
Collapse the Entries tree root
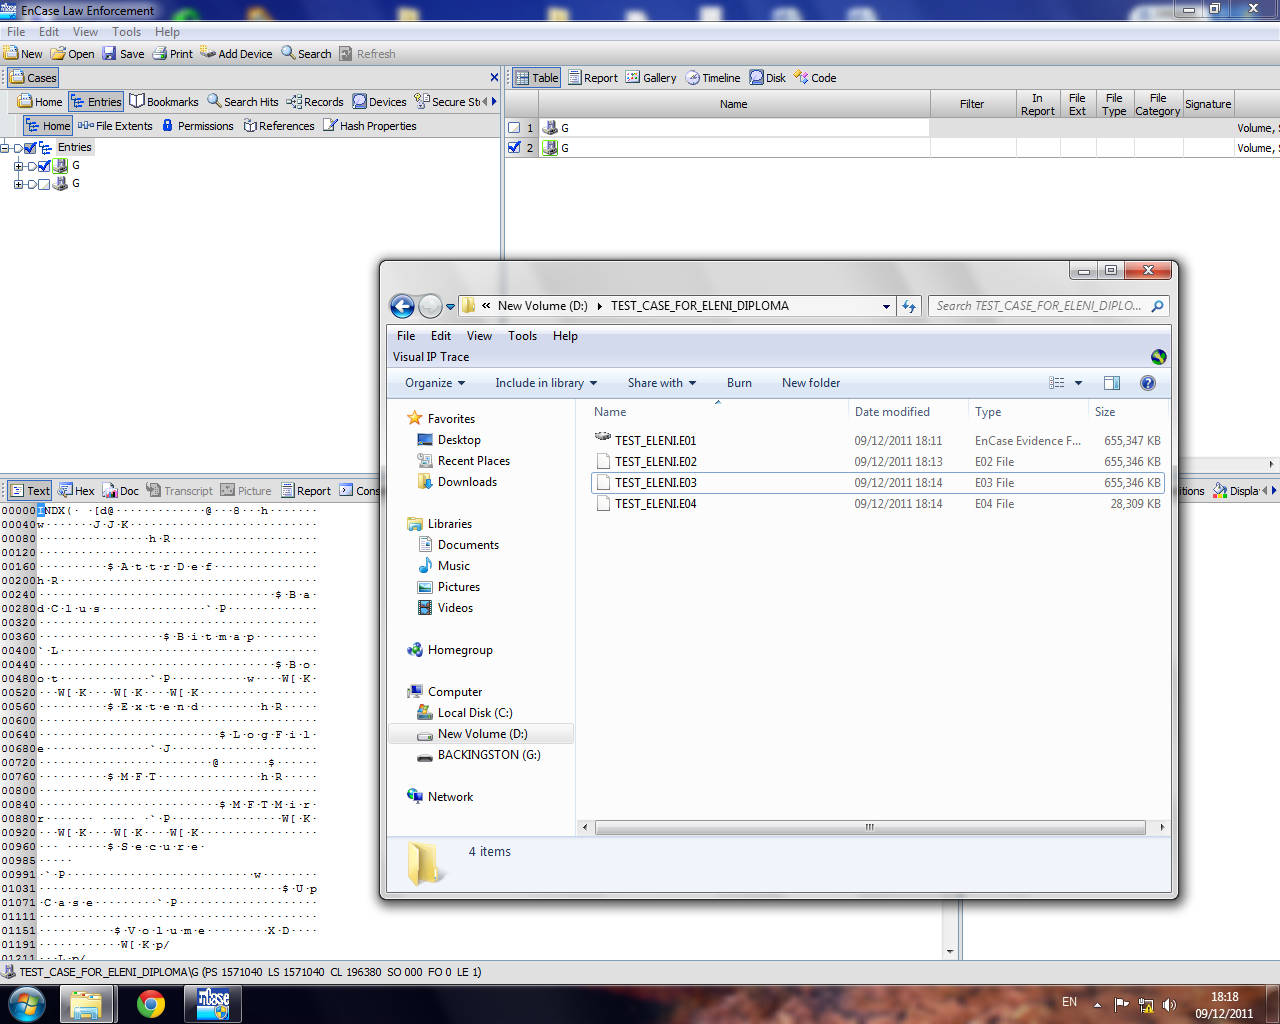tap(5, 148)
